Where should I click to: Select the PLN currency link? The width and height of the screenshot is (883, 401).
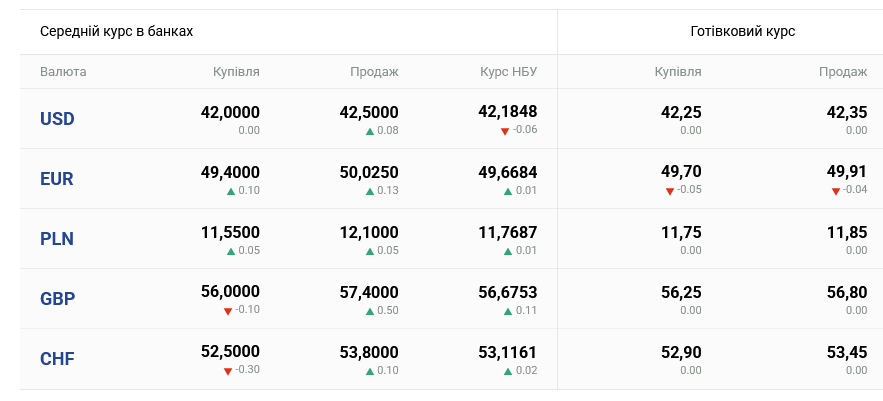click(57, 239)
